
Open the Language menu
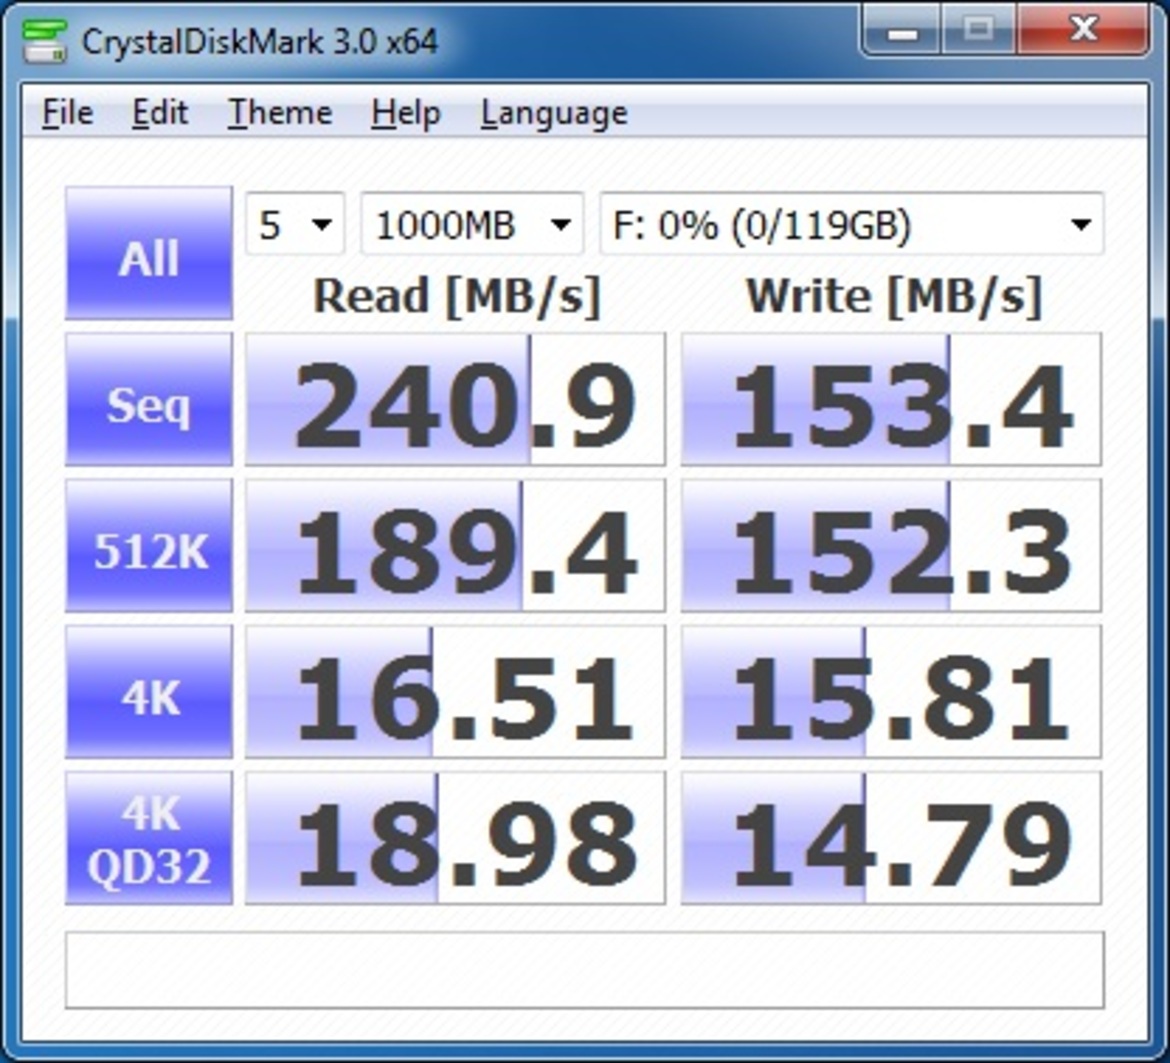tap(554, 113)
